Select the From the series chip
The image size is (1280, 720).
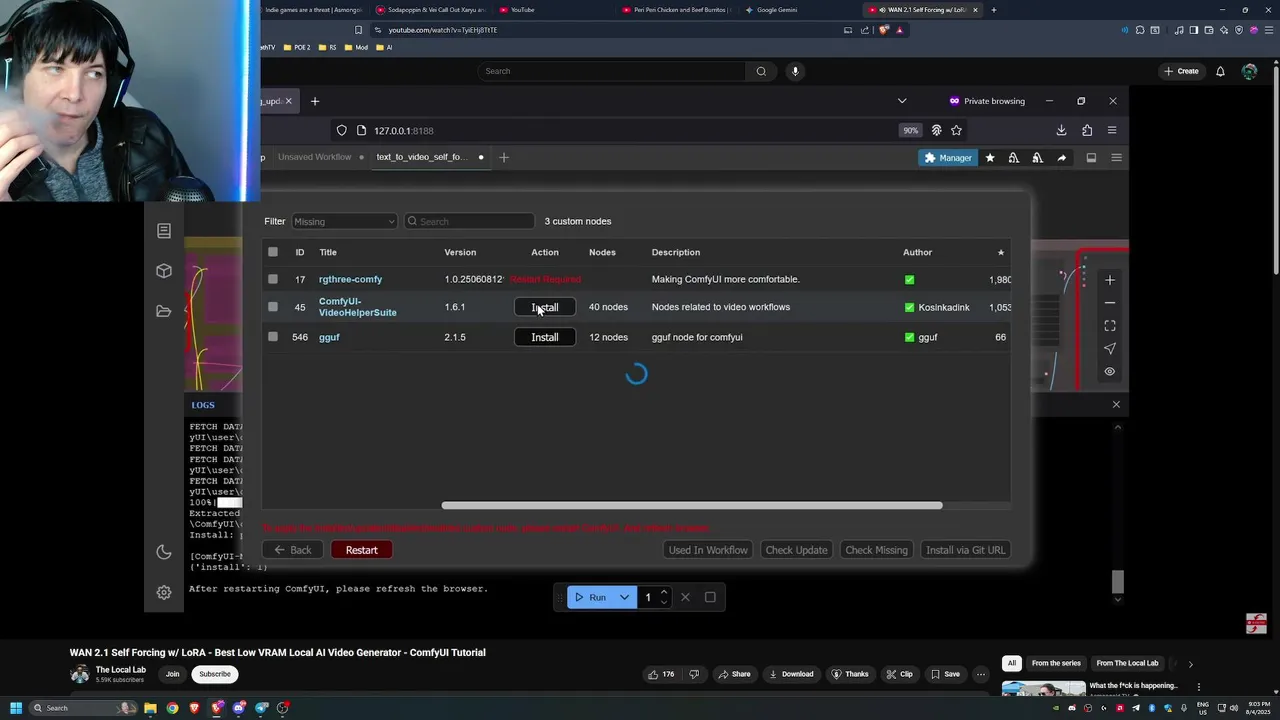tap(1056, 663)
